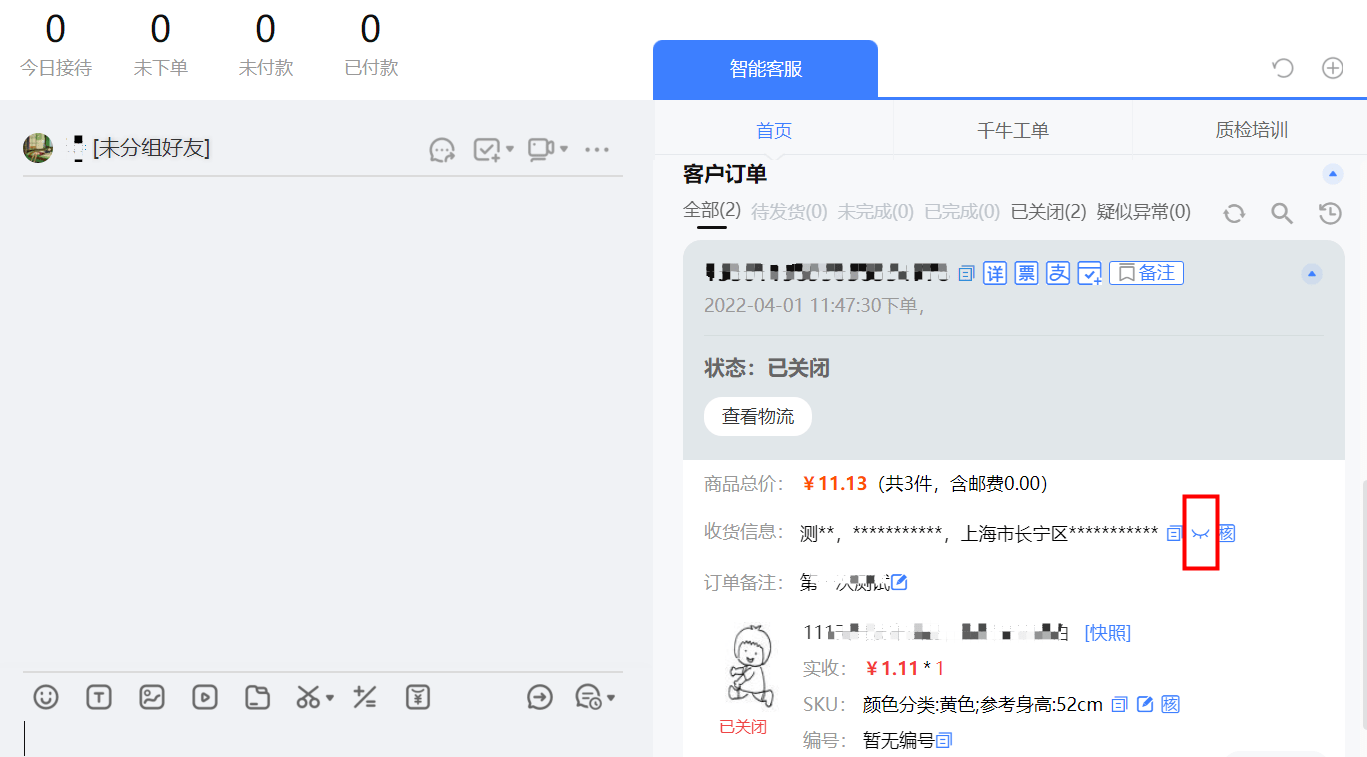Click the video sending icon in chat toolbar
Image resolution: width=1367 pixels, height=757 pixels.
pyautogui.click(x=205, y=697)
